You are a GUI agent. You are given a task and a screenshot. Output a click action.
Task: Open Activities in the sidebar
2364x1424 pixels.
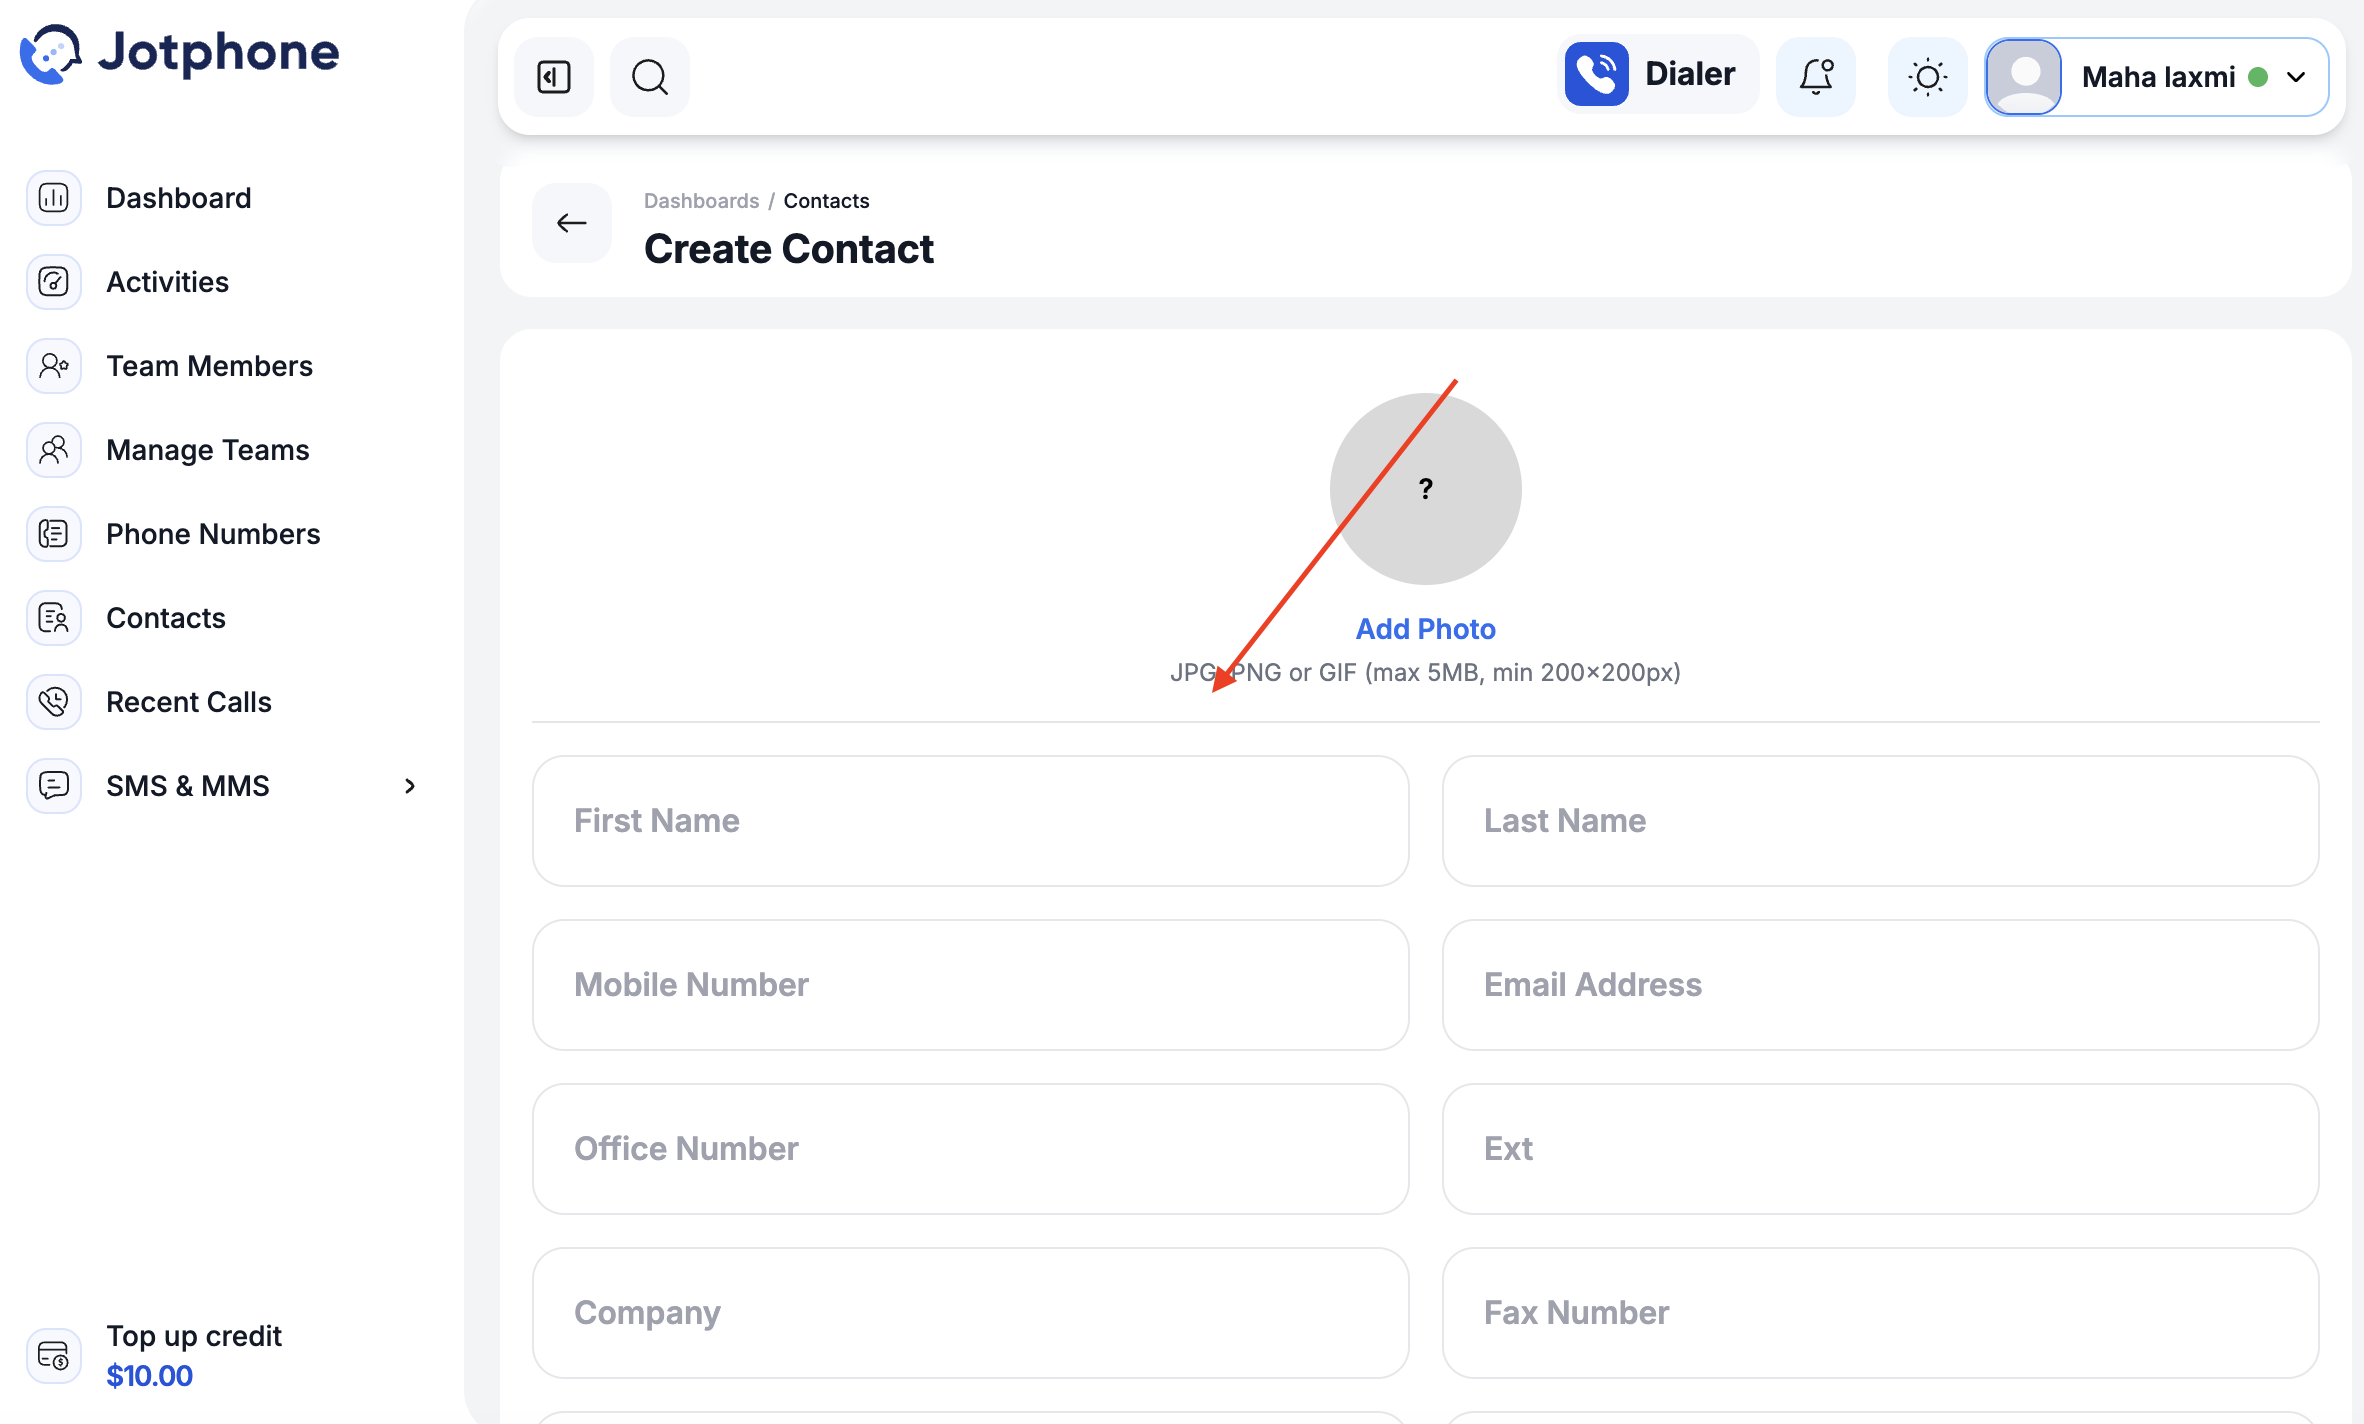(x=168, y=282)
